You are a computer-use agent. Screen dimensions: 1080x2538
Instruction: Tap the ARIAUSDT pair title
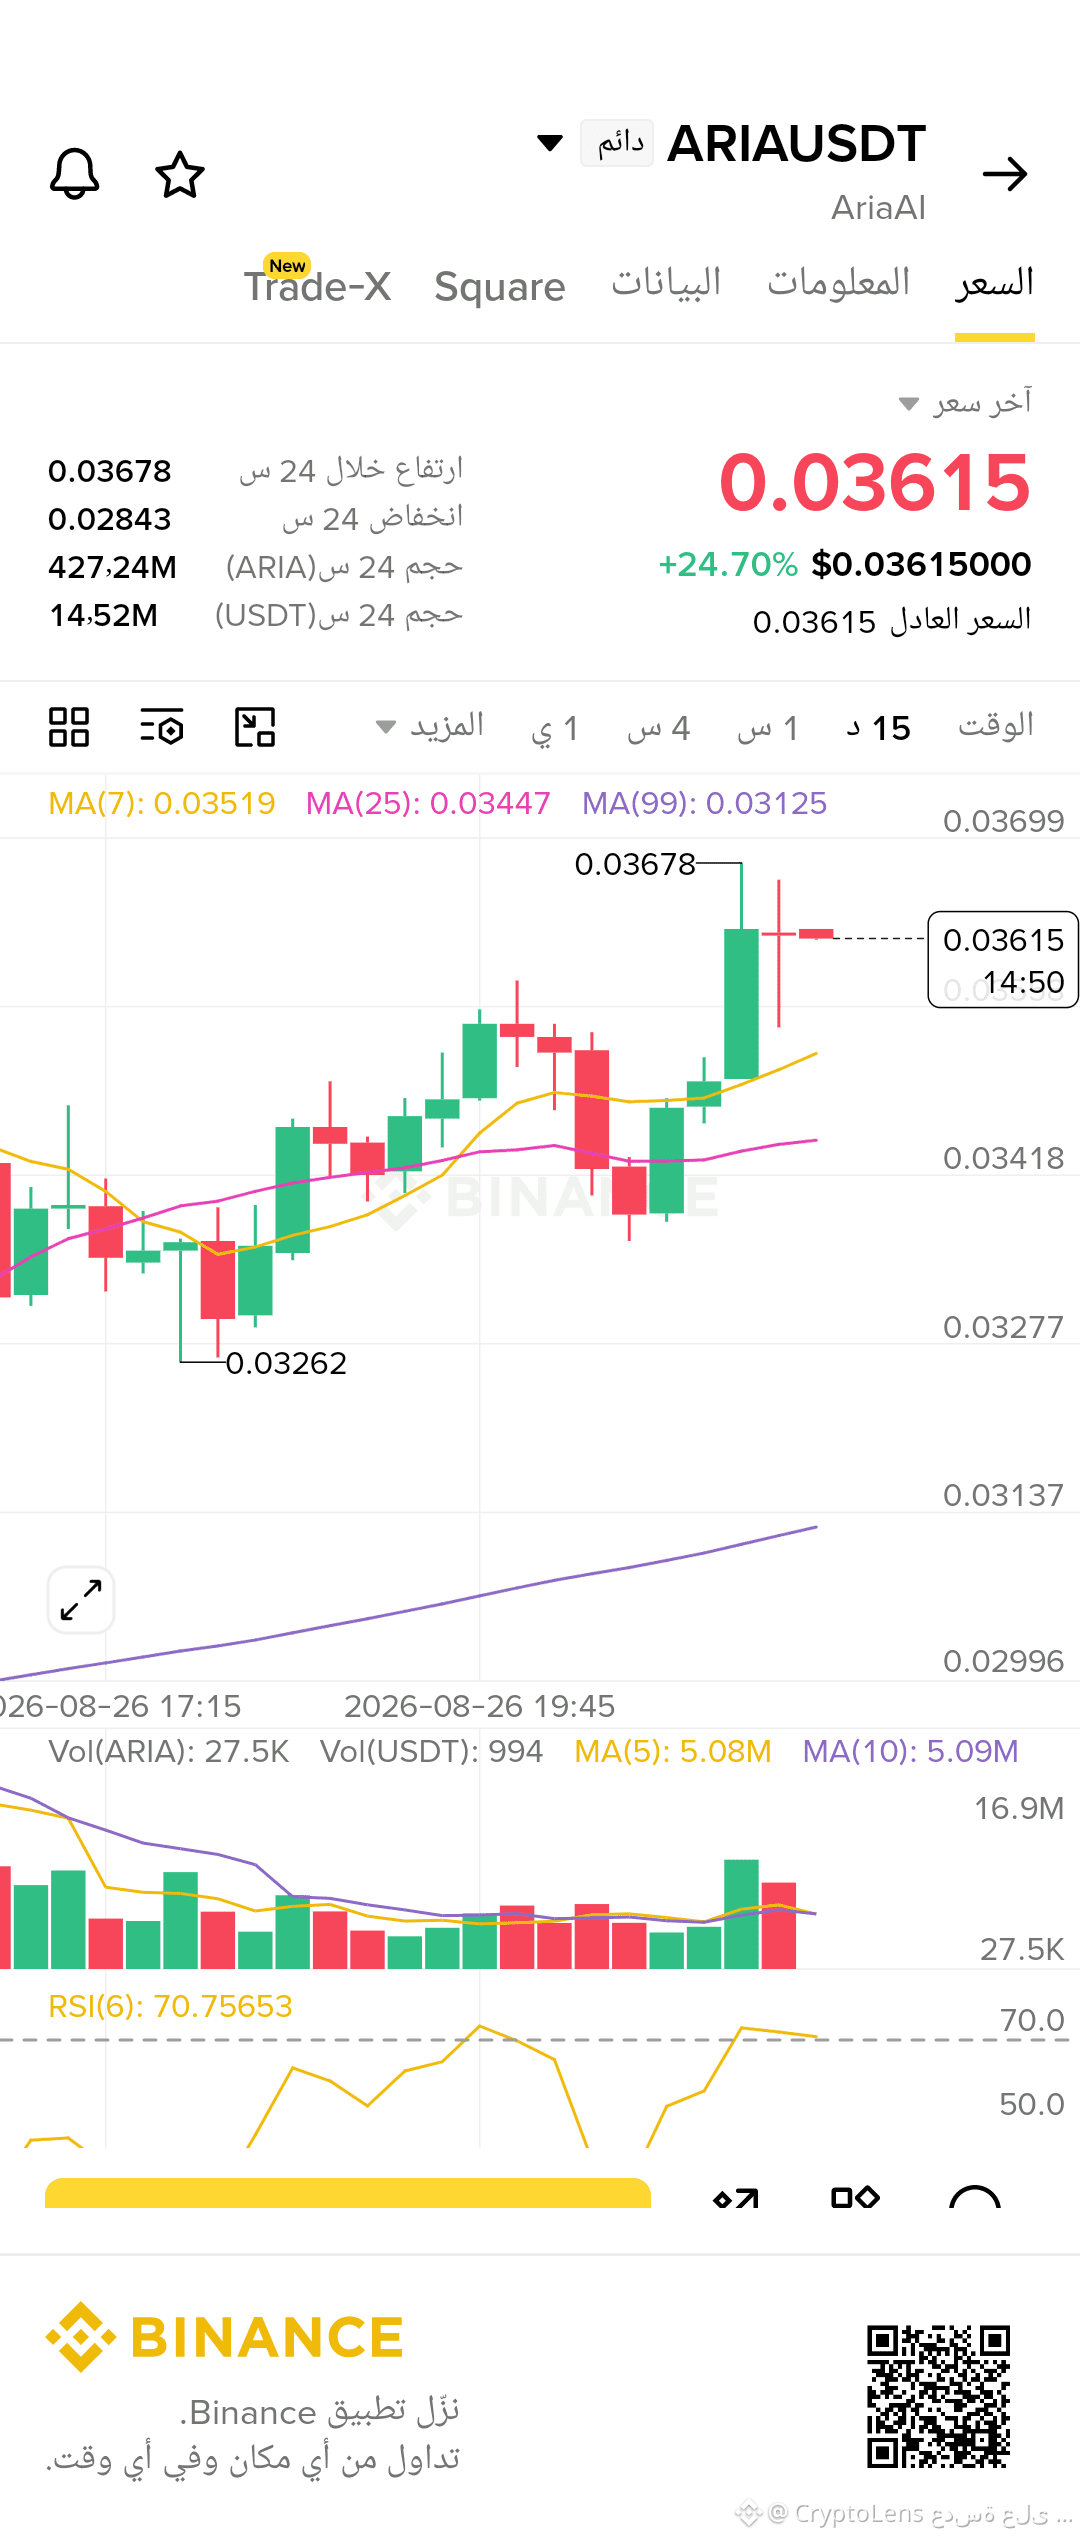(797, 143)
